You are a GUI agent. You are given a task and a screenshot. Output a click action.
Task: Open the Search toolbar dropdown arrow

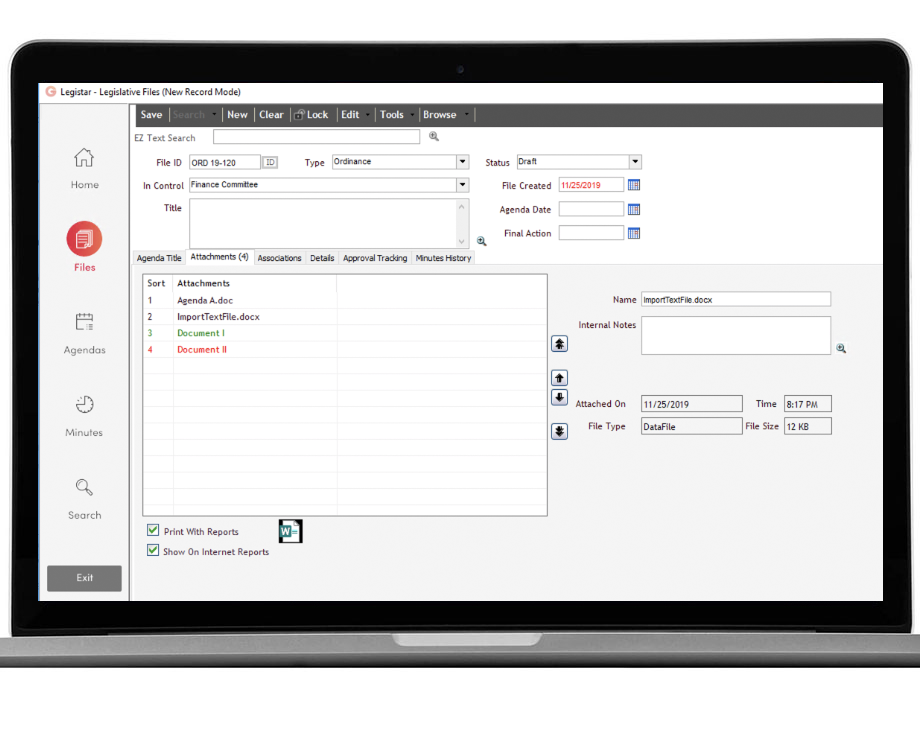pyautogui.click(x=214, y=115)
